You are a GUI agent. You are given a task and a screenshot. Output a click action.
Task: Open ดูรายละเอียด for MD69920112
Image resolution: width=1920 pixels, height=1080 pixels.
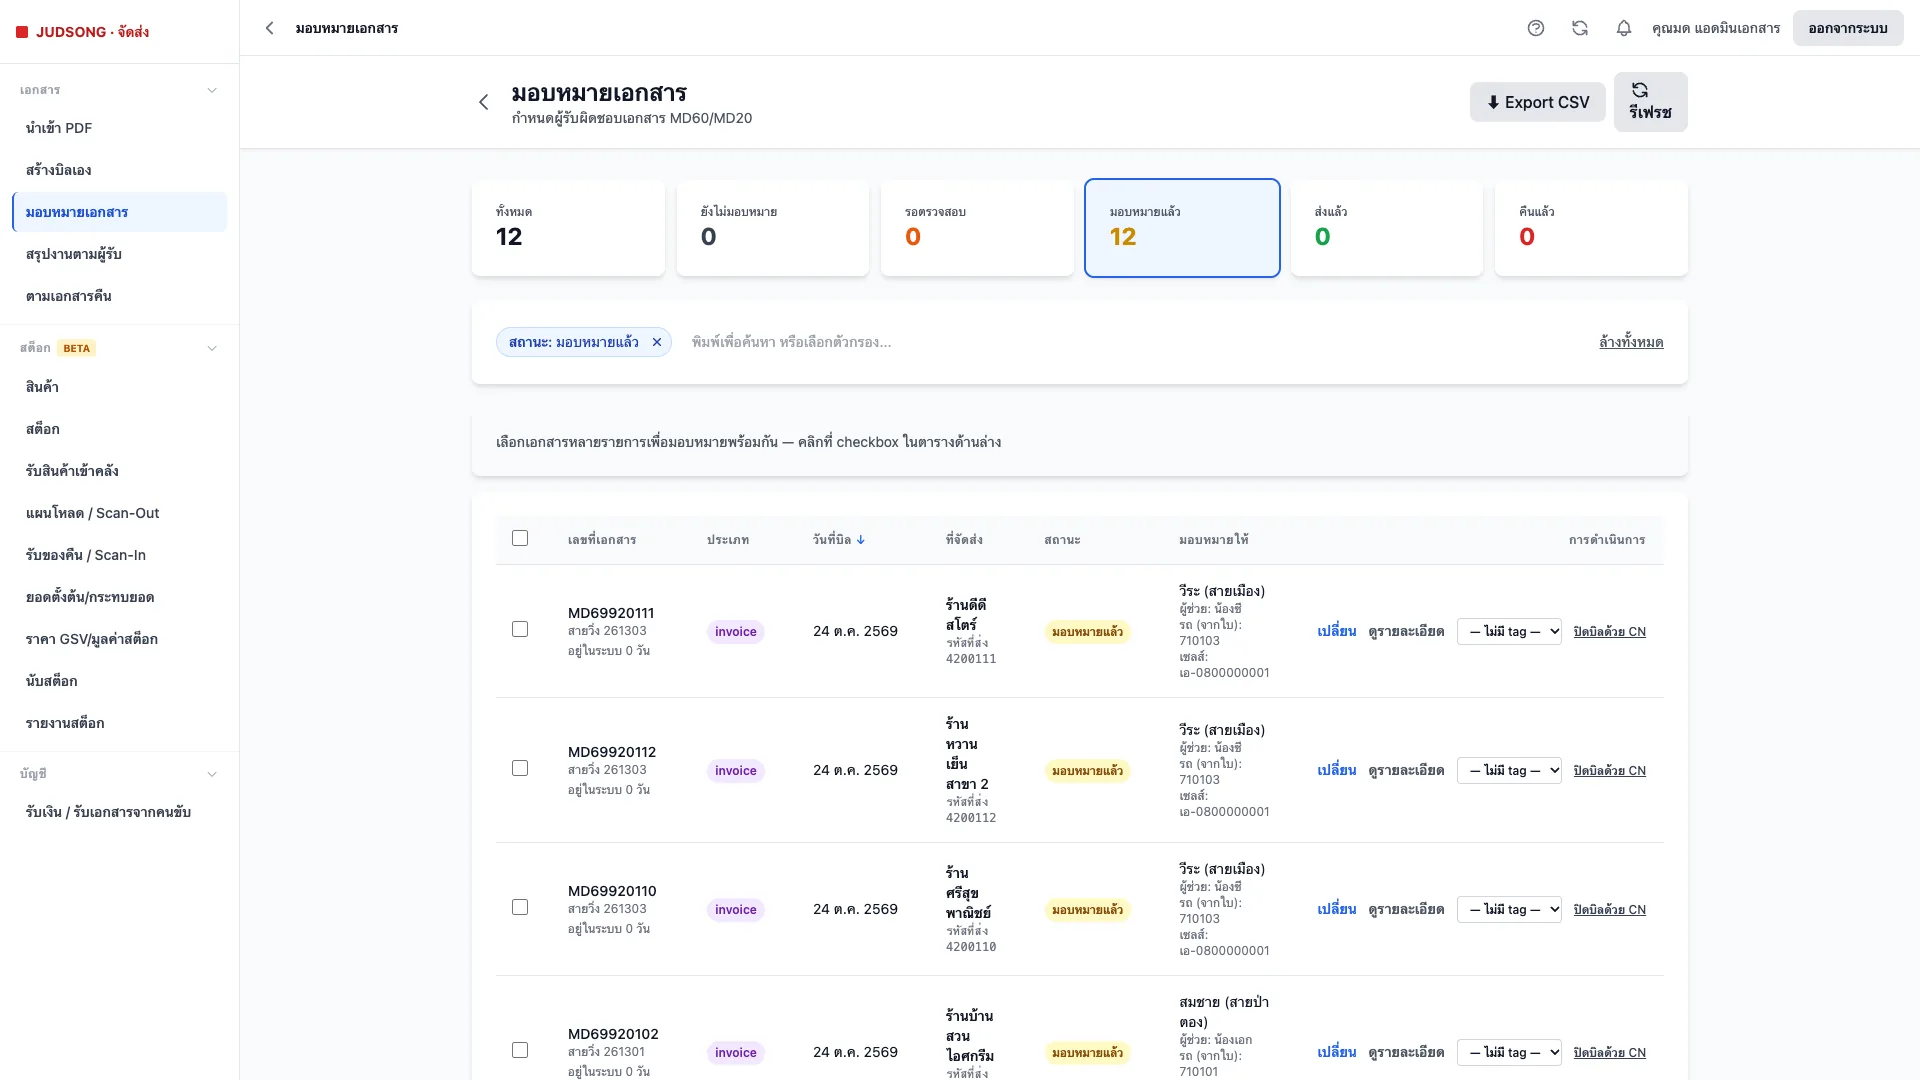tap(1406, 771)
